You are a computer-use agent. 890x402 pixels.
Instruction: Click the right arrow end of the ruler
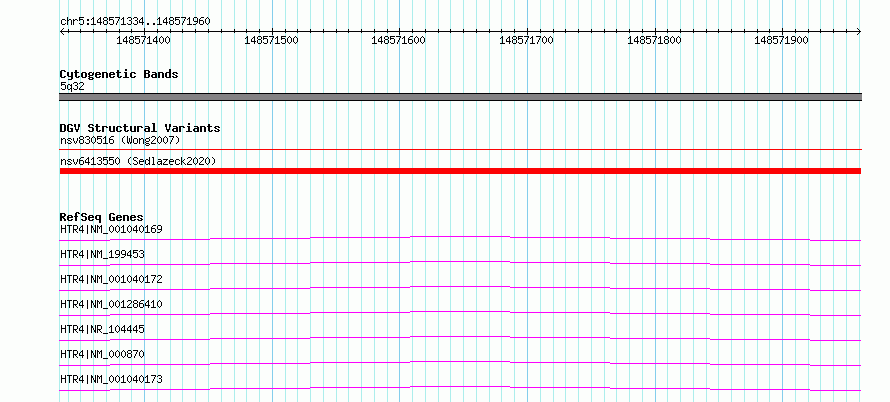pos(859,31)
